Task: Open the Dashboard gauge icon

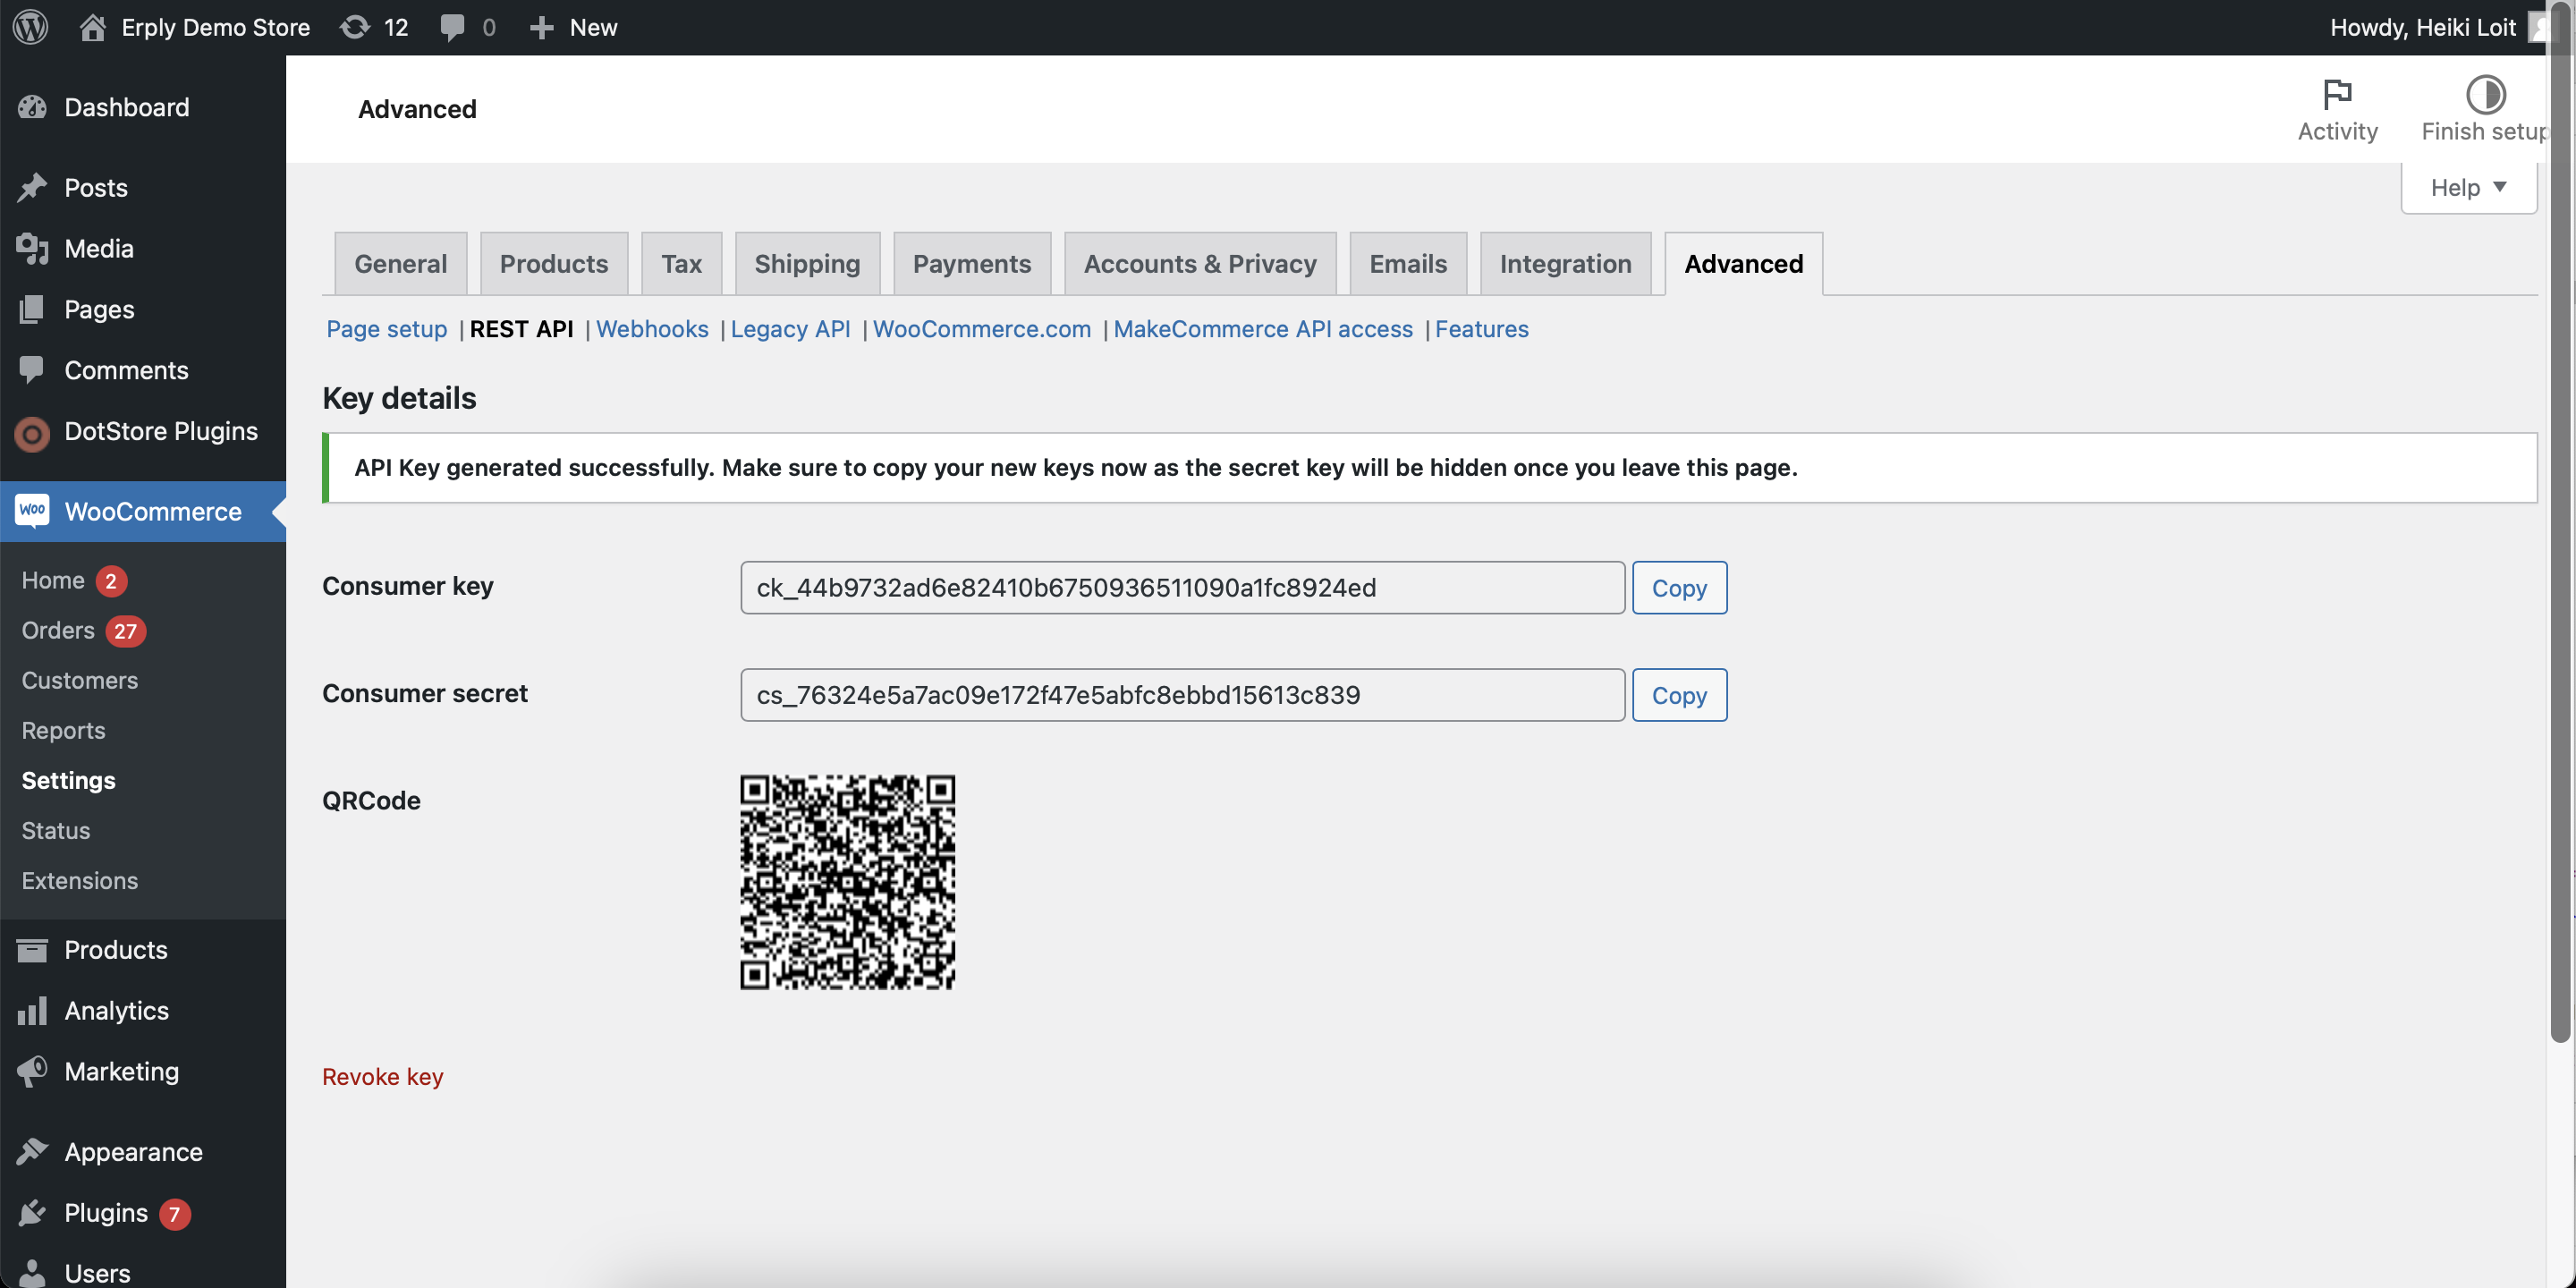Action: tap(32, 107)
